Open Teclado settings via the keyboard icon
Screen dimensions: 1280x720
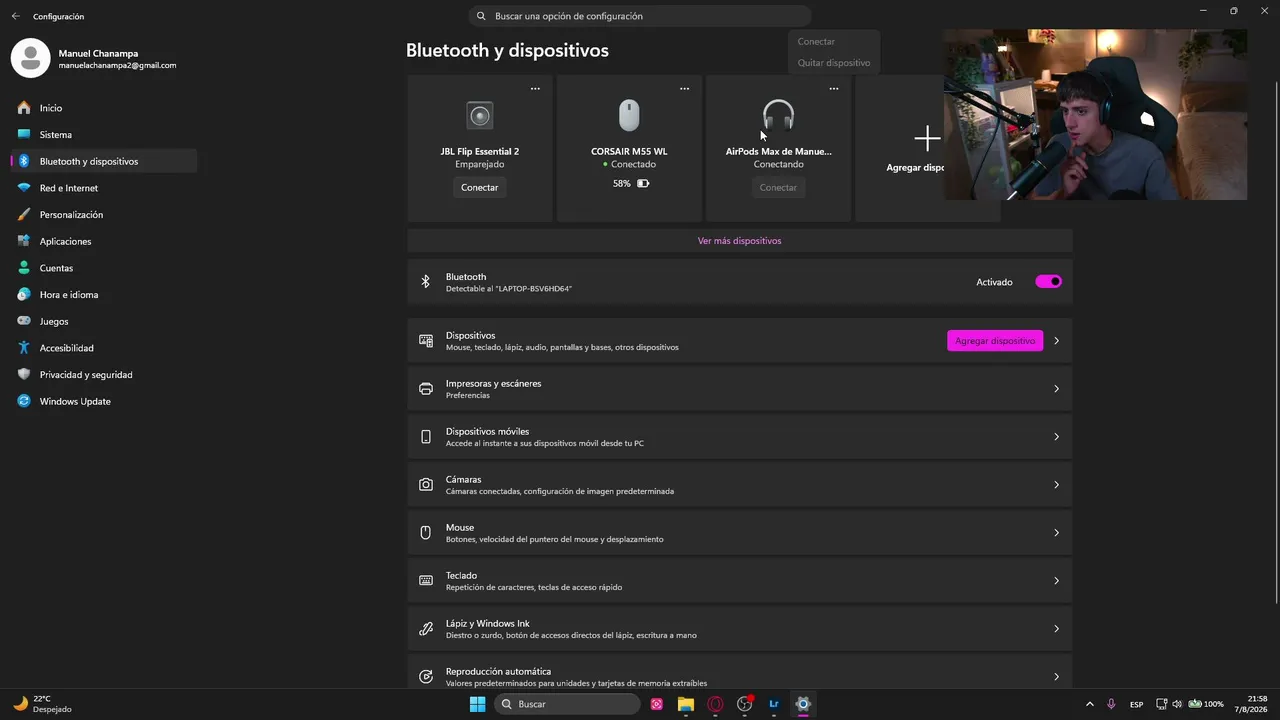click(426, 581)
